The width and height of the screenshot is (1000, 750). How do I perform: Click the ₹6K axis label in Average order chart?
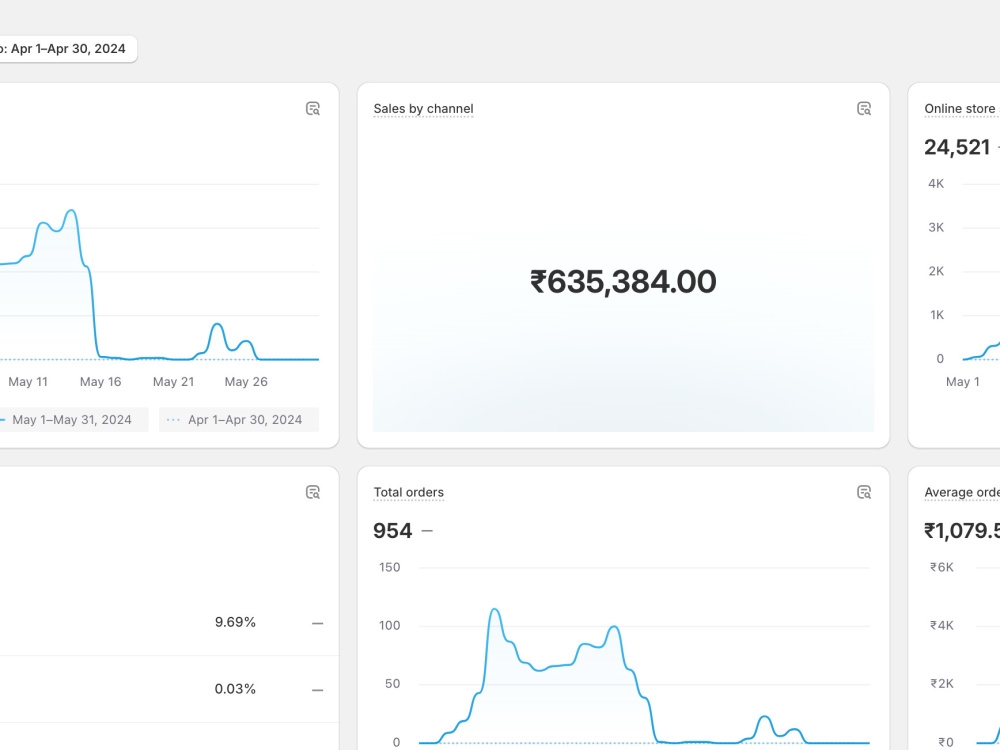[942, 567]
